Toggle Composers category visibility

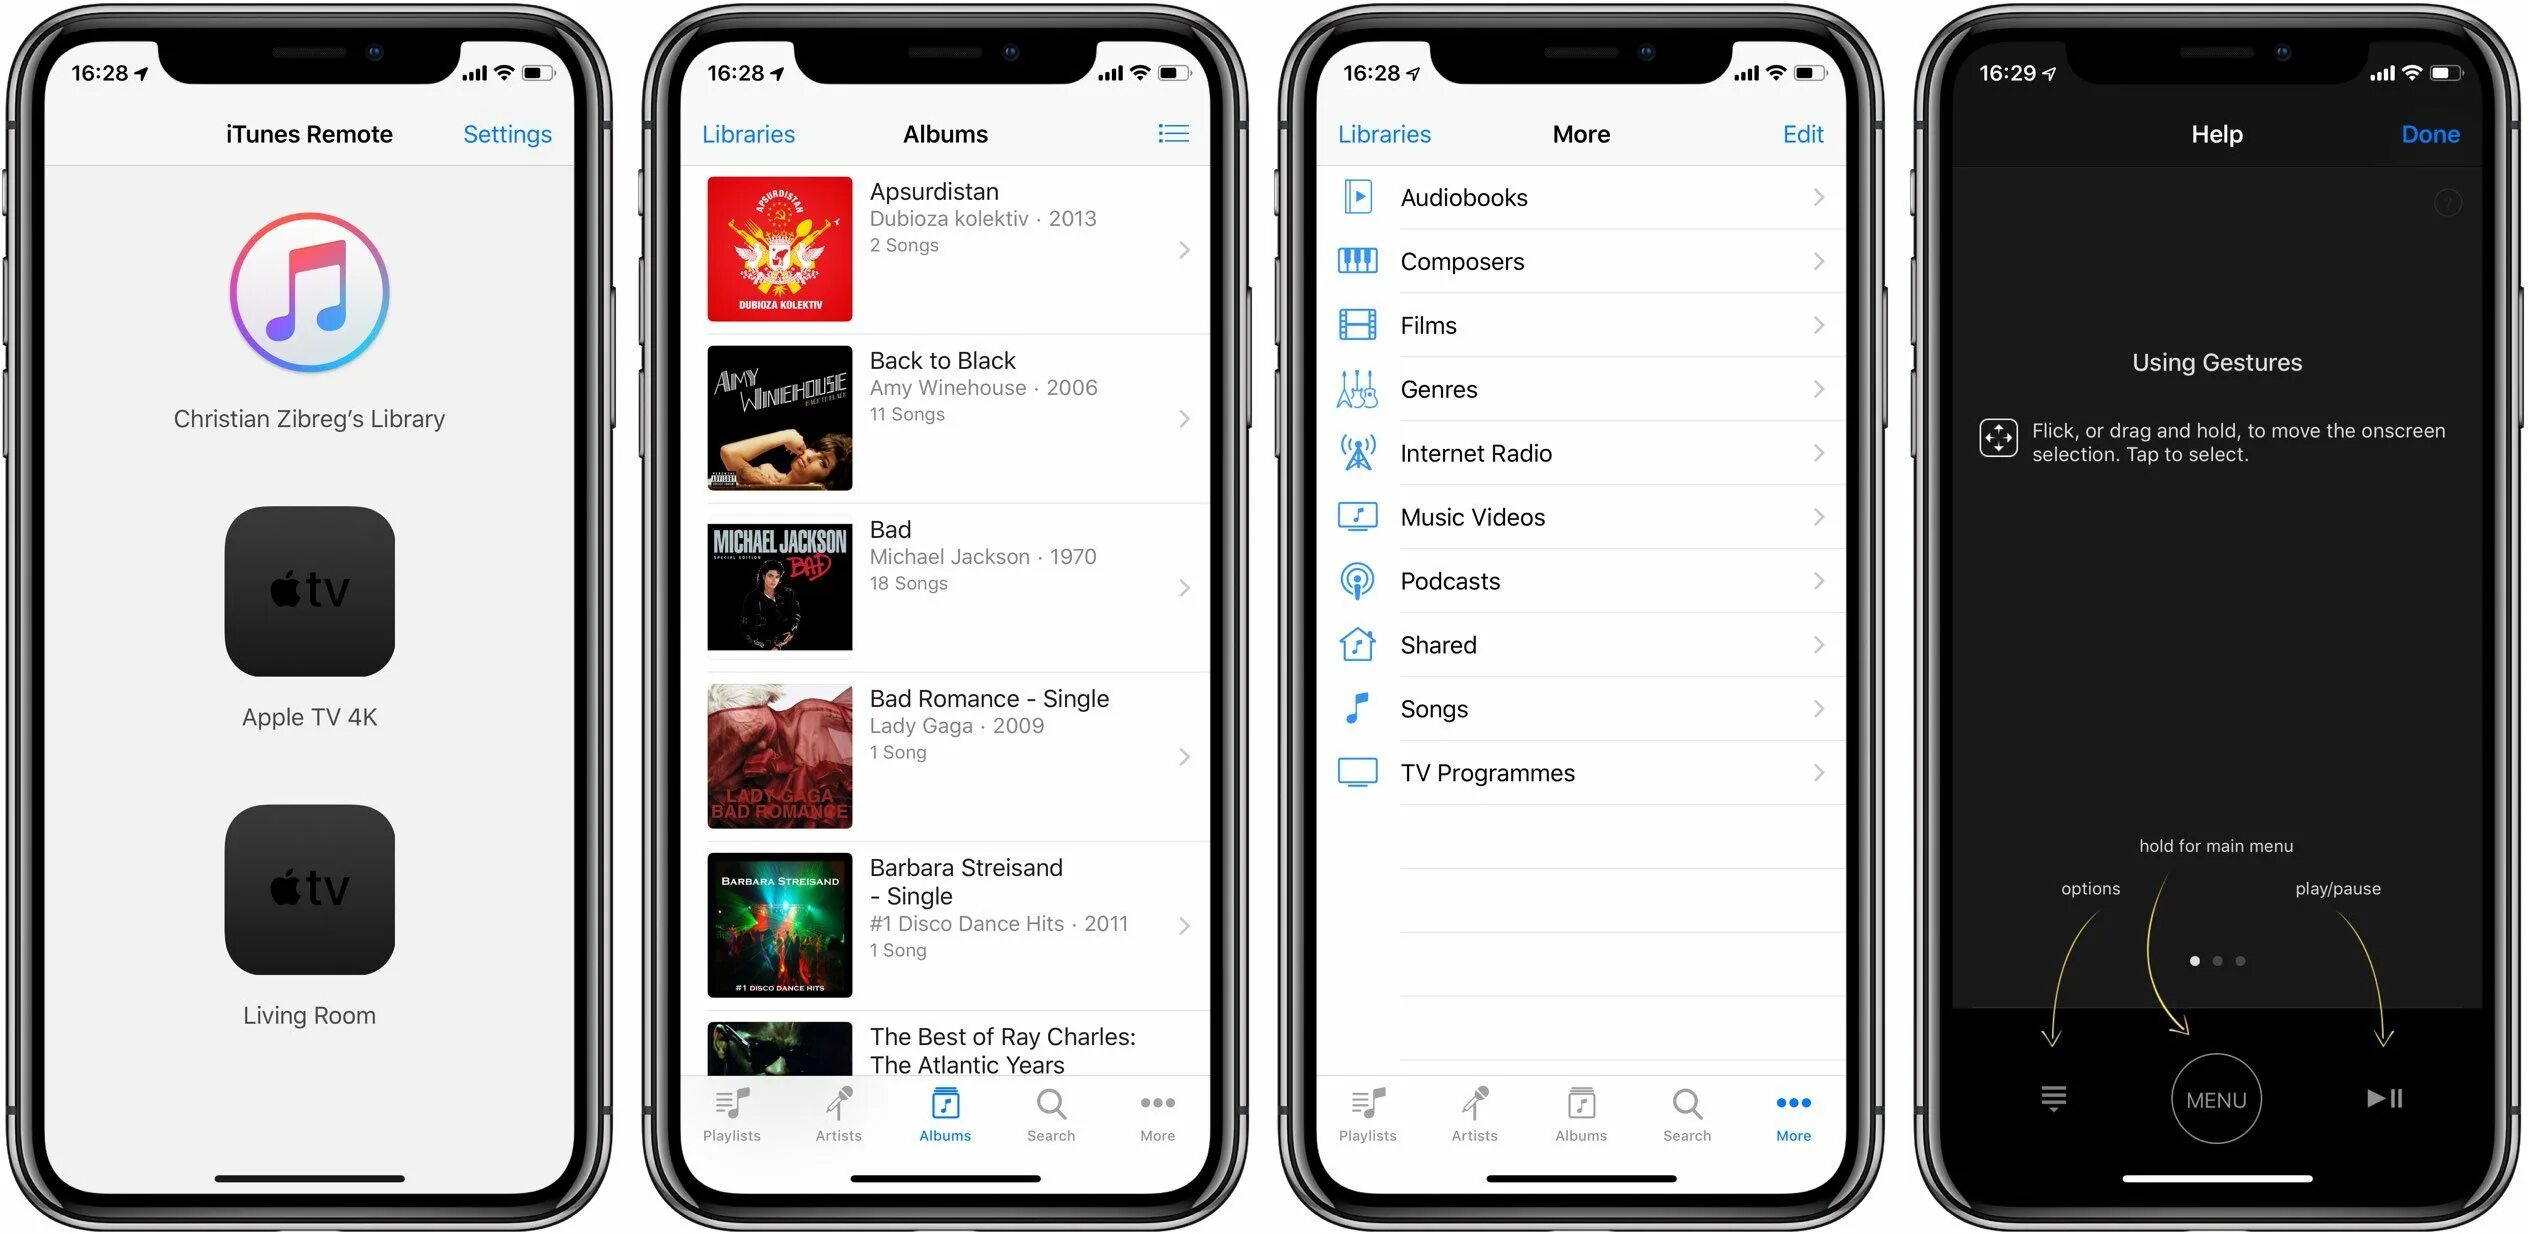click(1578, 261)
